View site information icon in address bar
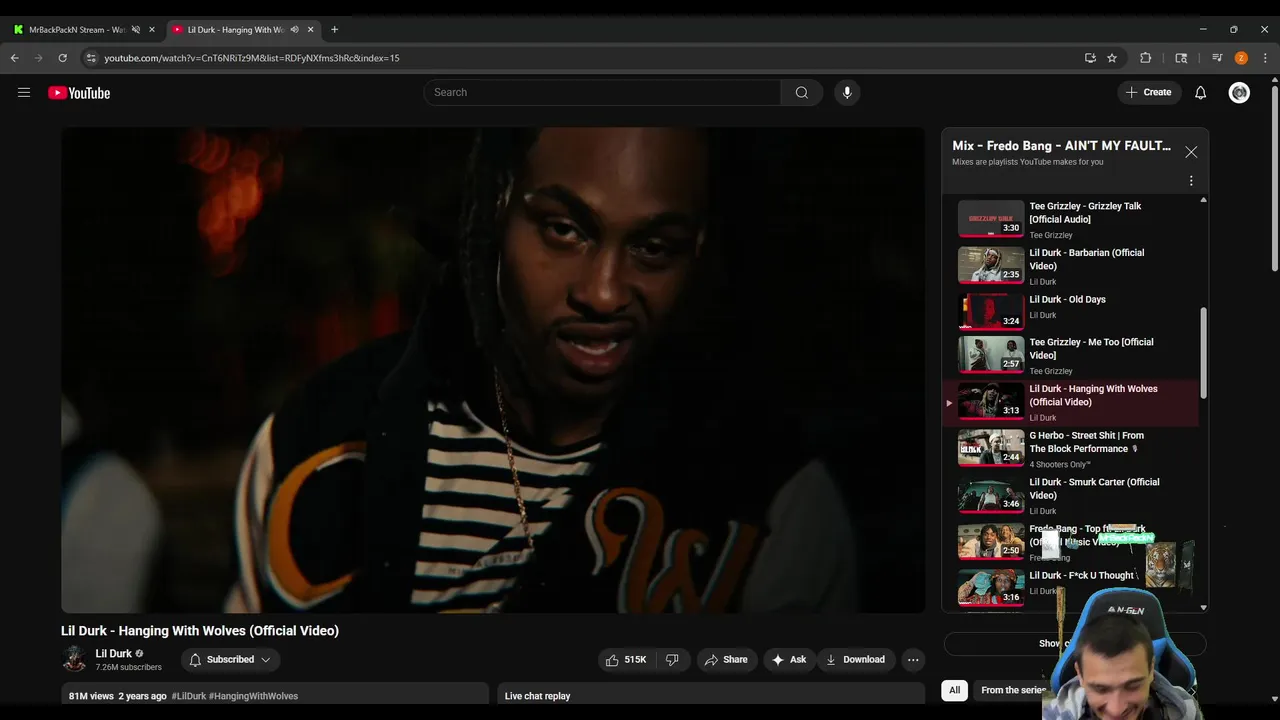This screenshot has height=720, width=1280. (91, 58)
